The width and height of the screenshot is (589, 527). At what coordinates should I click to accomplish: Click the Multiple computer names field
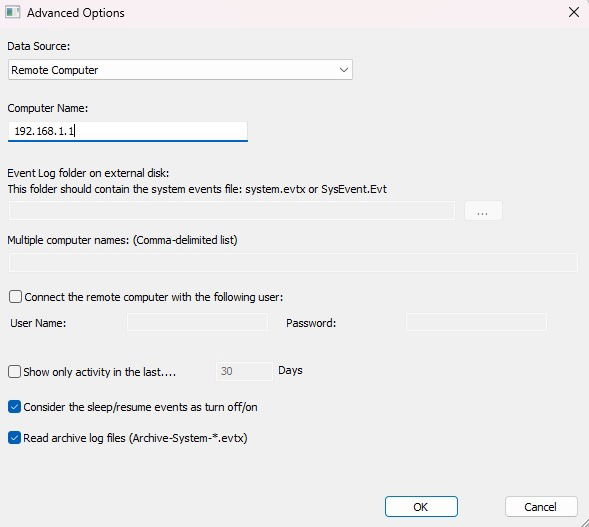pos(293,262)
